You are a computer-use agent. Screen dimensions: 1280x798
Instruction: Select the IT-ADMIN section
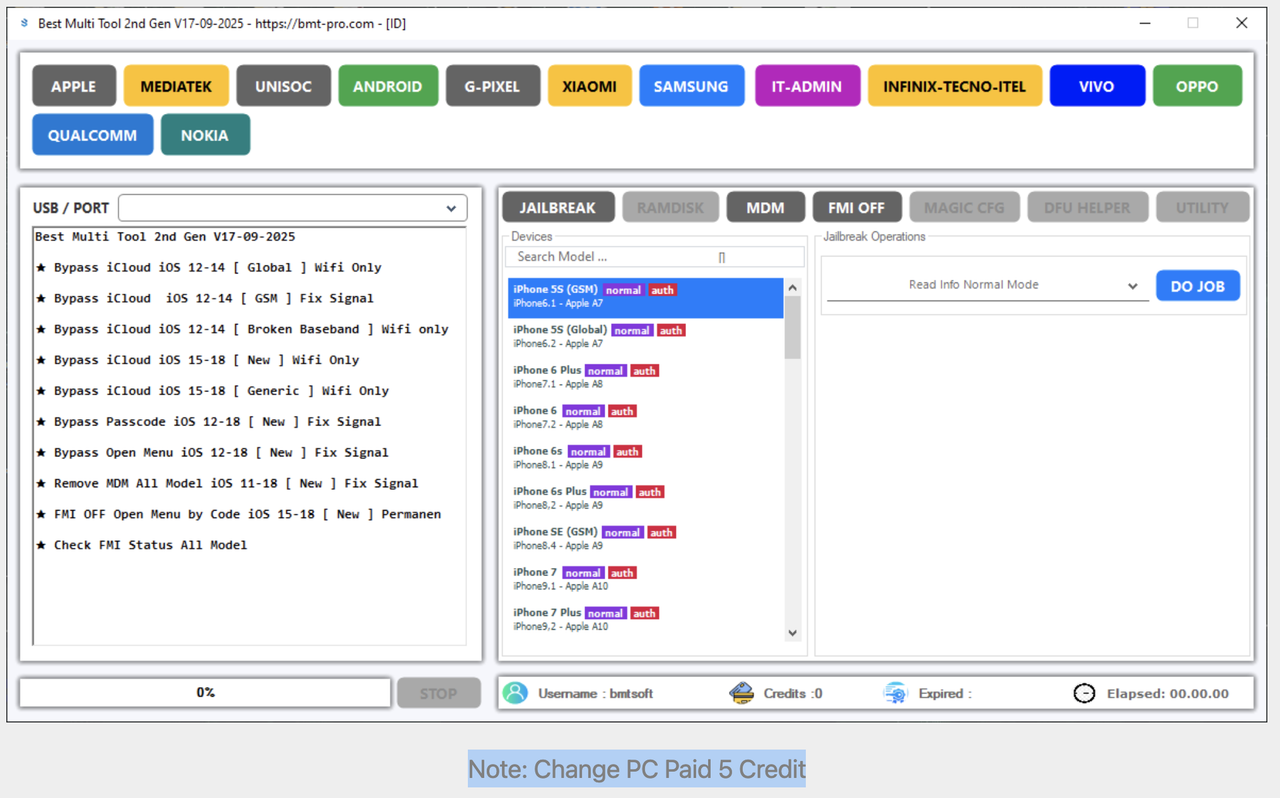click(x=807, y=86)
